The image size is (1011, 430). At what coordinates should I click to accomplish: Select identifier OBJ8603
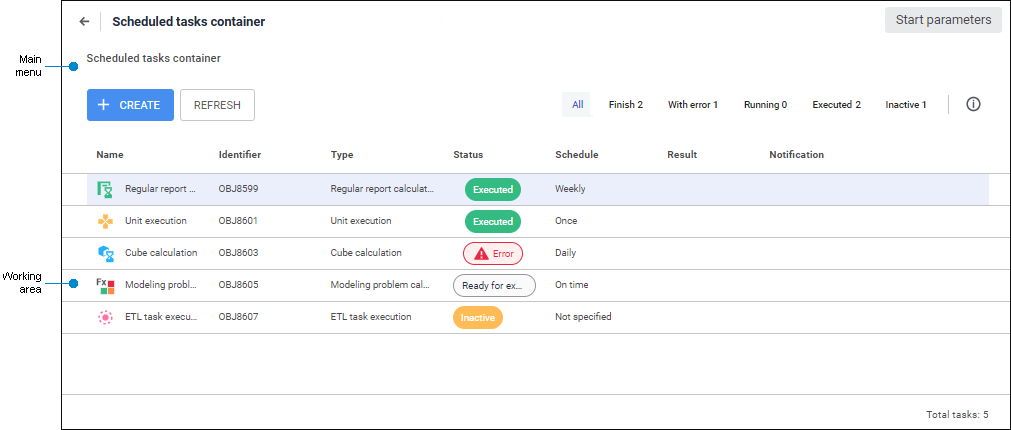coord(239,253)
